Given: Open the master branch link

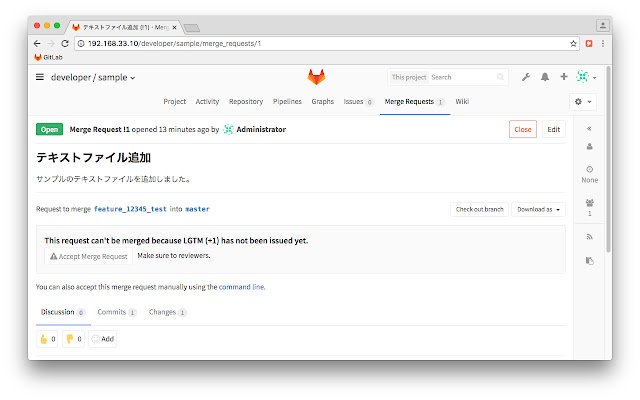Looking at the screenshot, I should [x=197, y=209].
